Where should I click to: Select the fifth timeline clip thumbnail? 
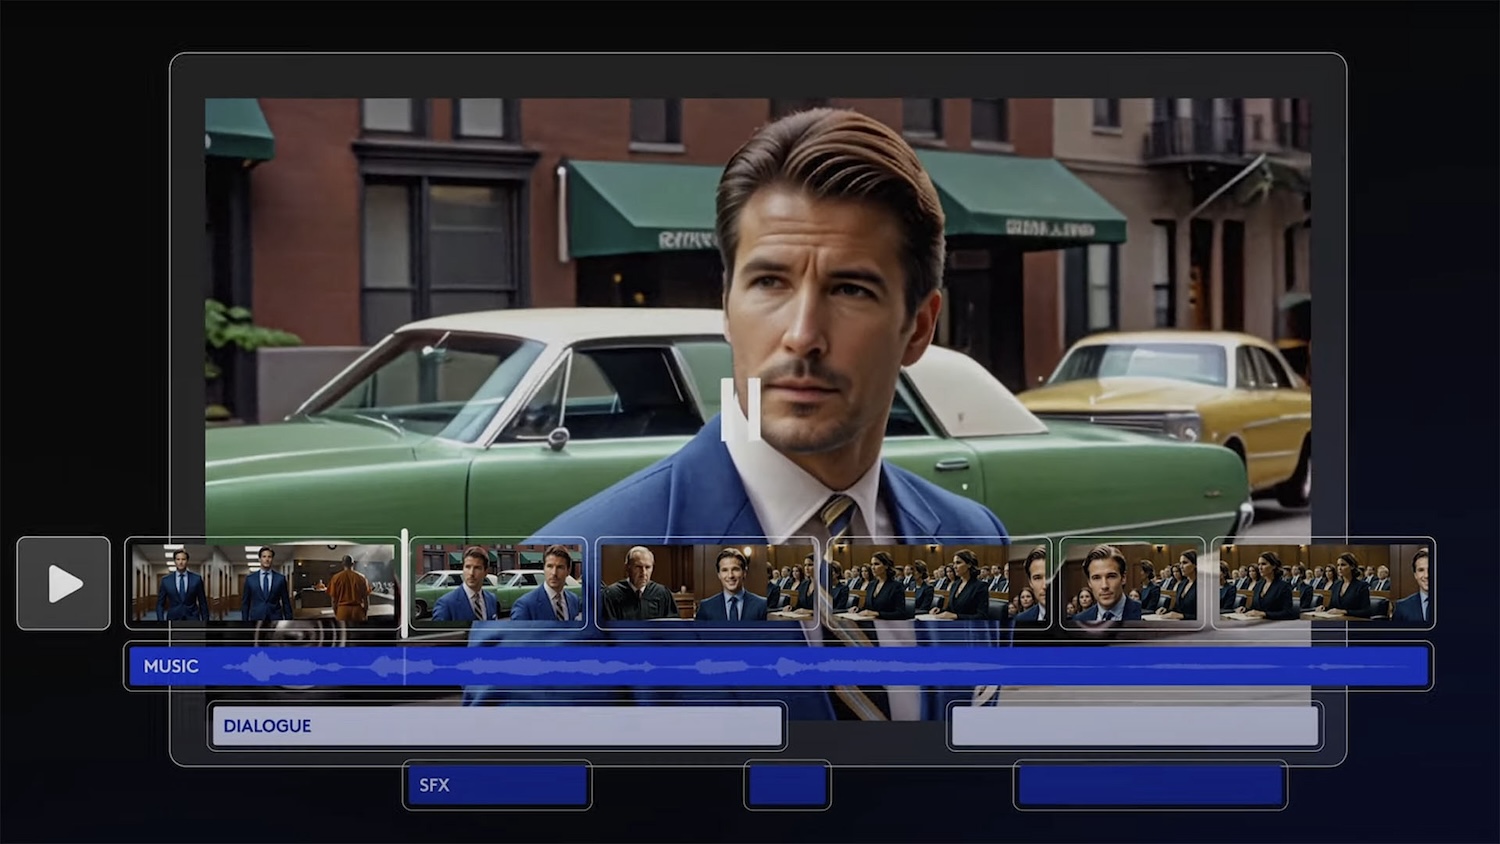1131,583
